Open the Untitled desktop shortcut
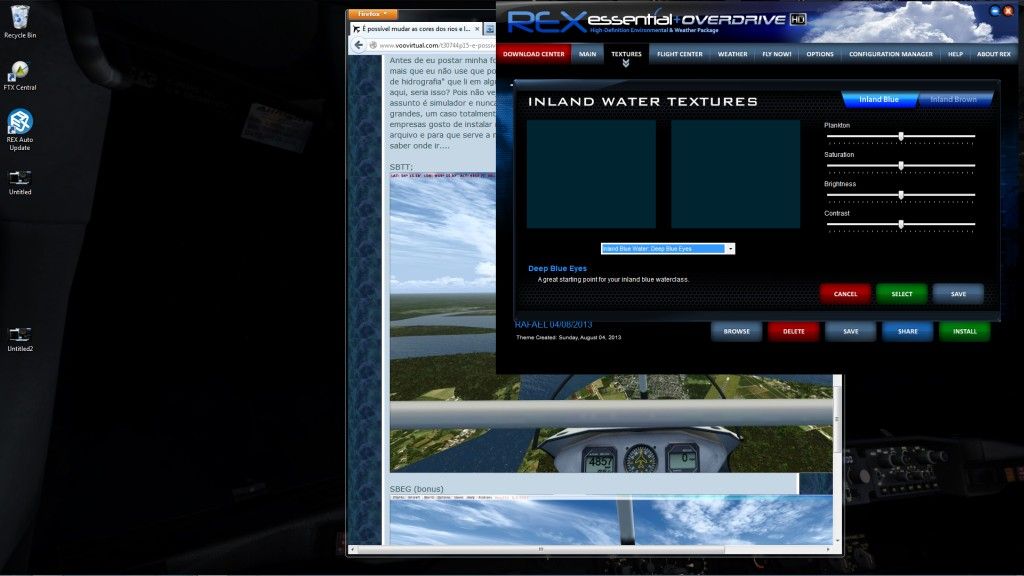The image size is (1024, 576). point(20,182)
